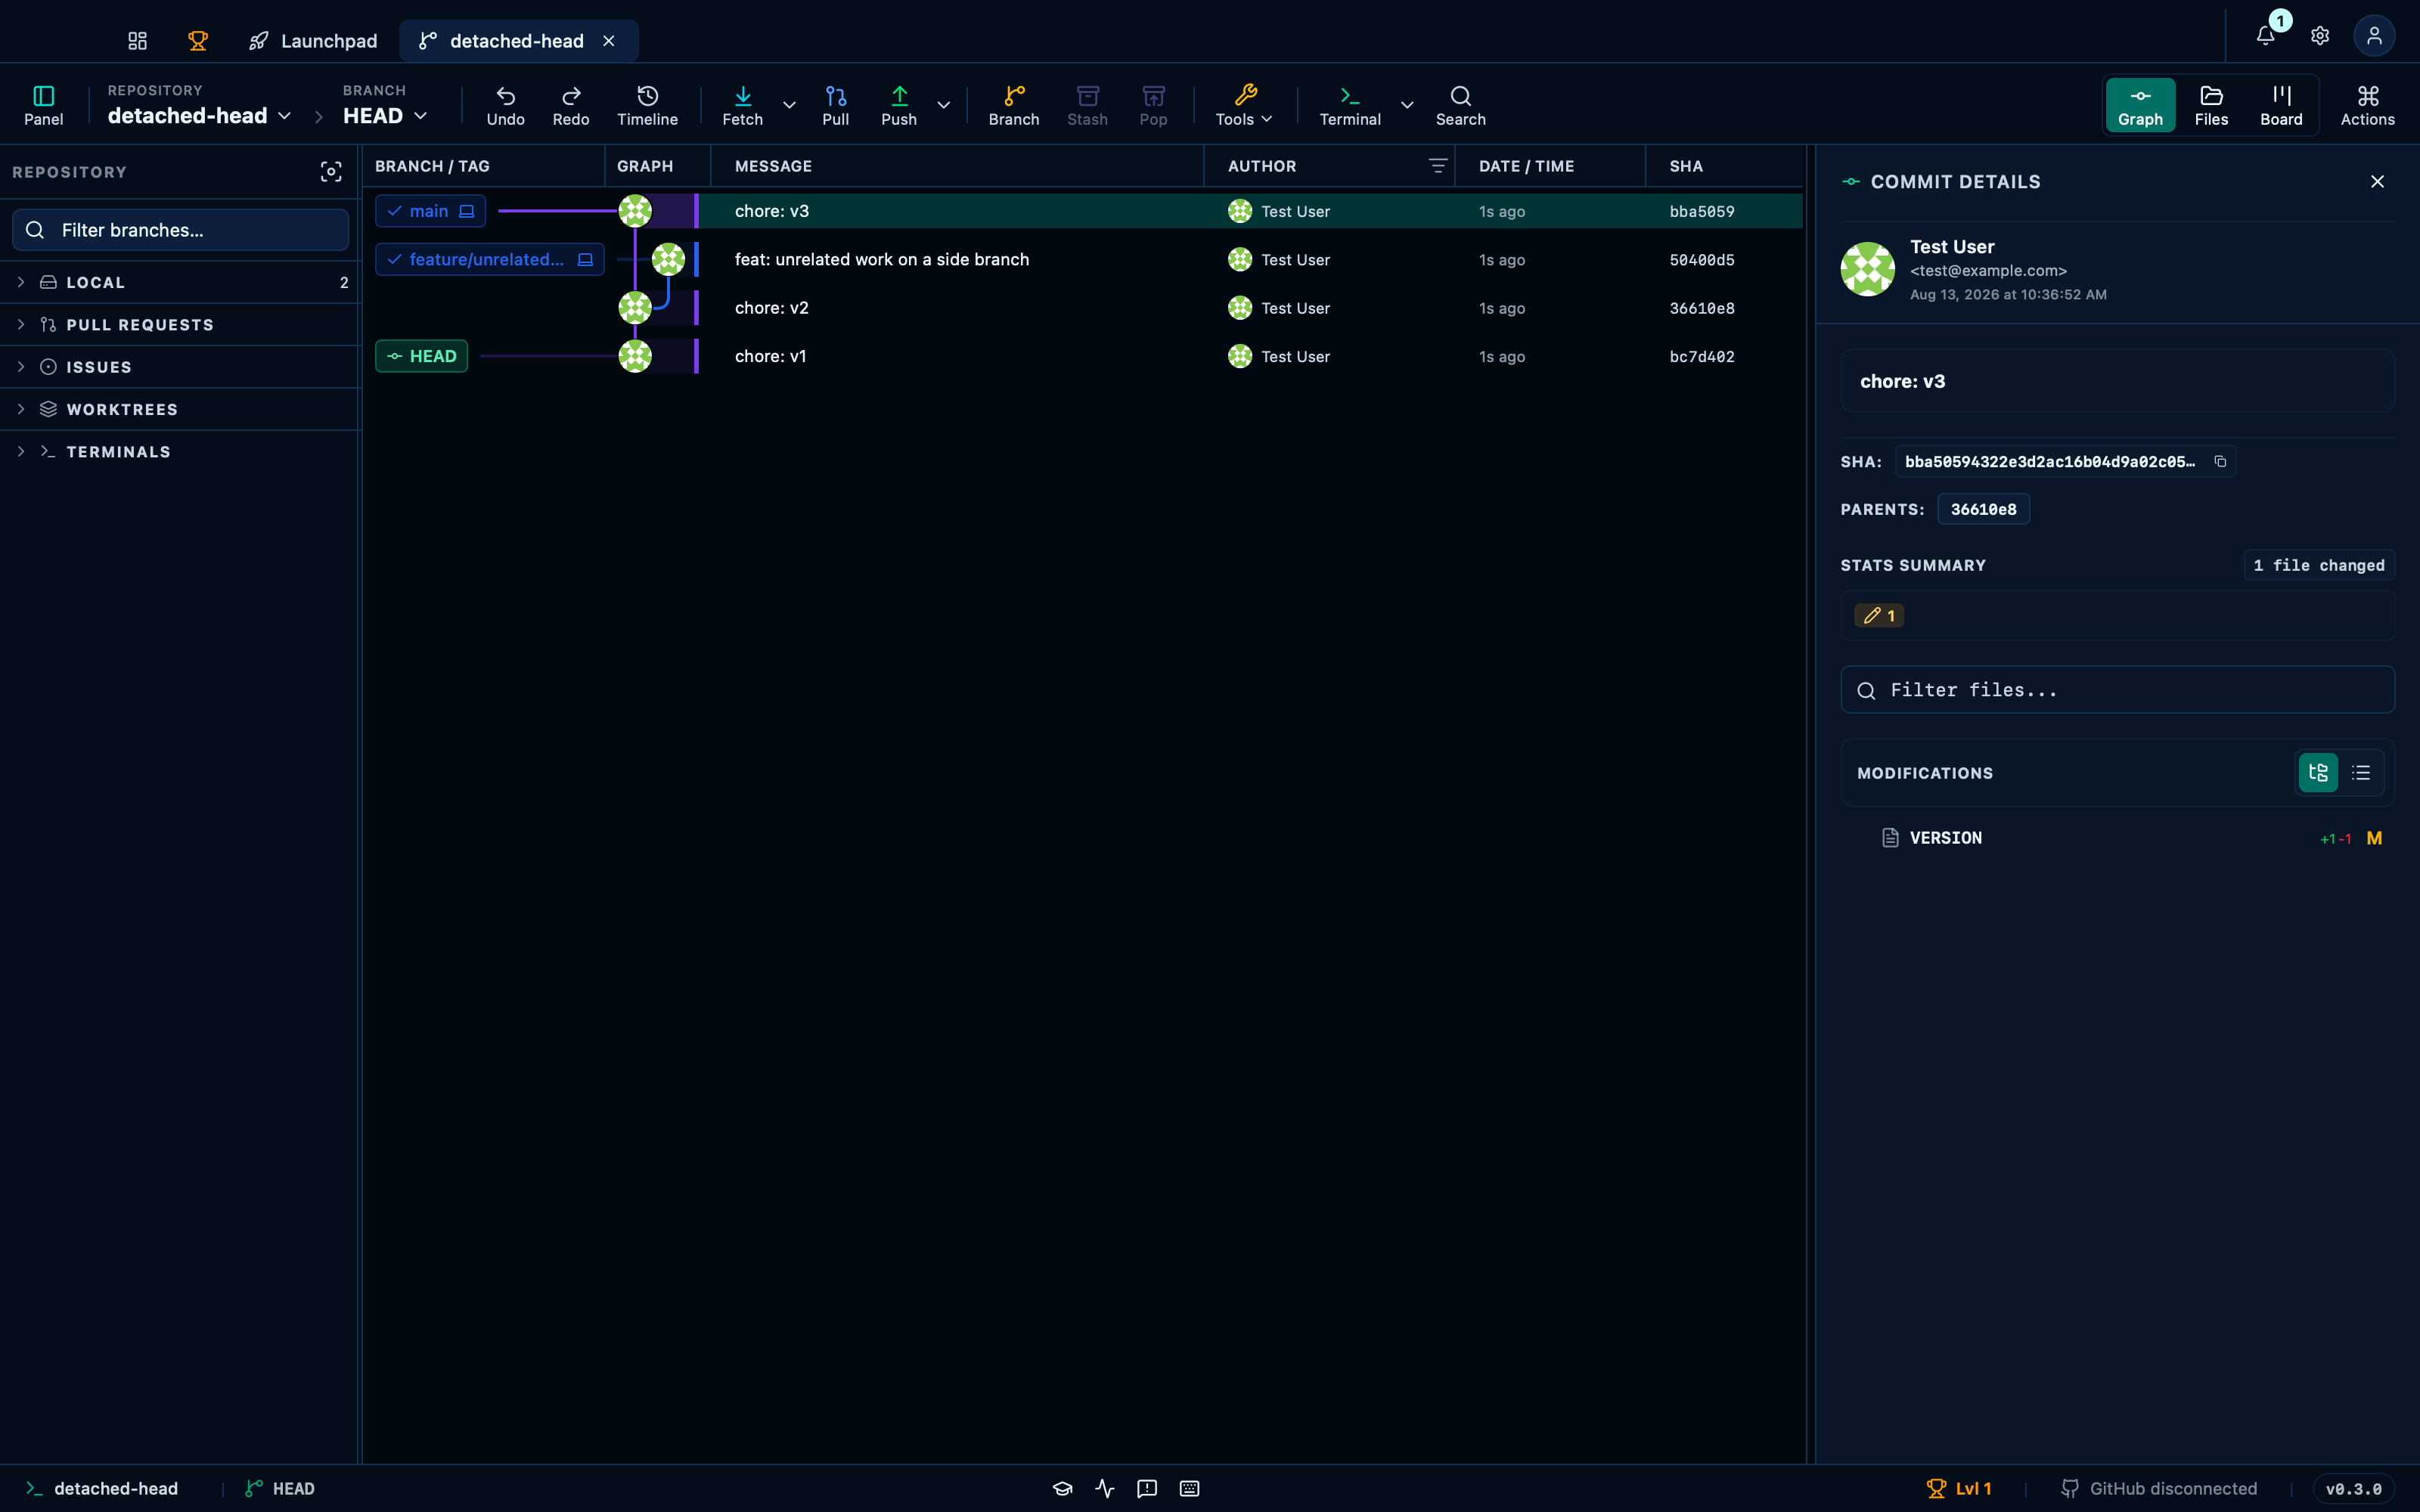Open the VERSION file diff
The width and height of the screenshot is (2420, 1512).
pos(2117,838)
